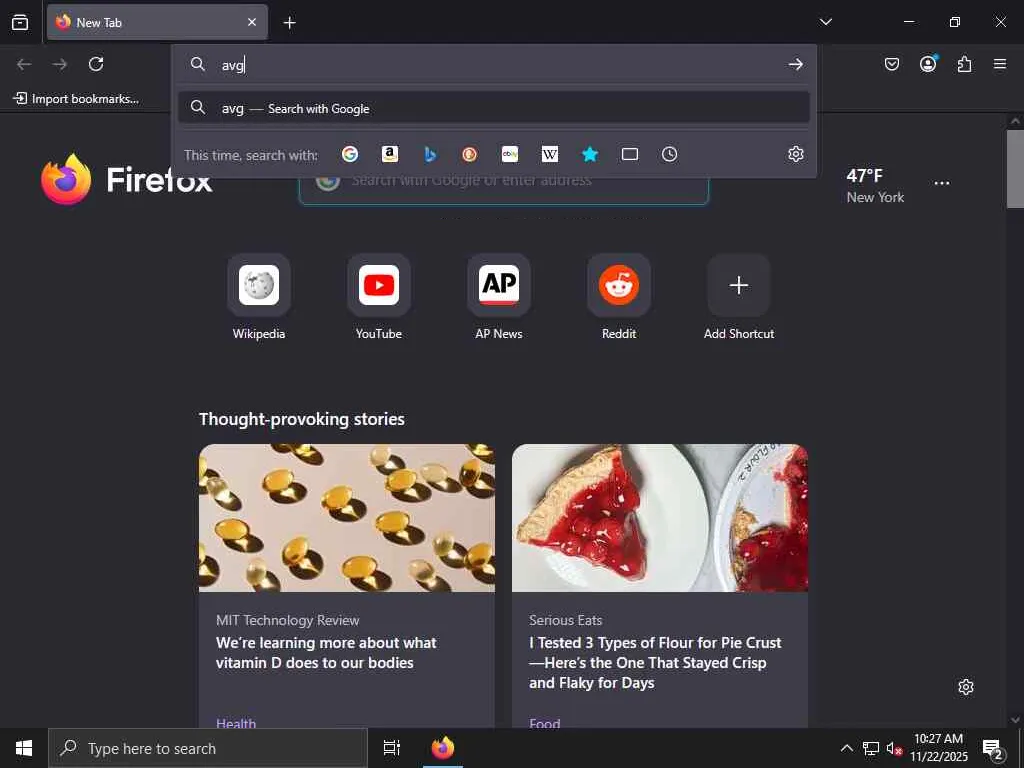Search this time with Wikipedia icon
Screen dimensions: 1024x768
tap(550, 154)
